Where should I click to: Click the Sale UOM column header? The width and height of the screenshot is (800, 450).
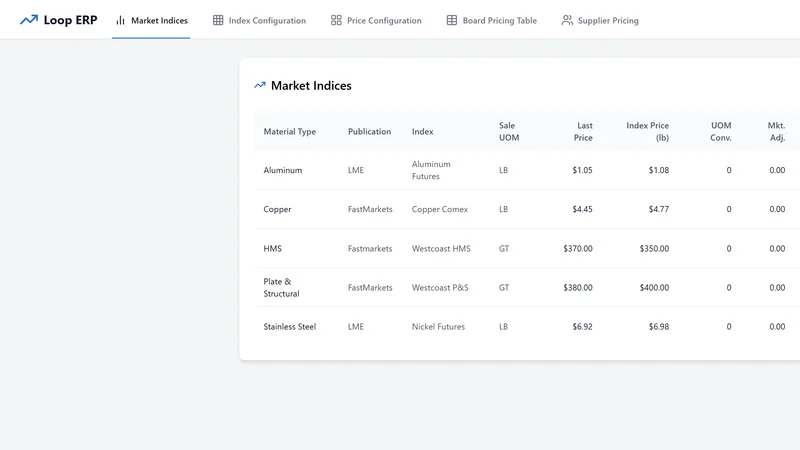pos(509,132)
